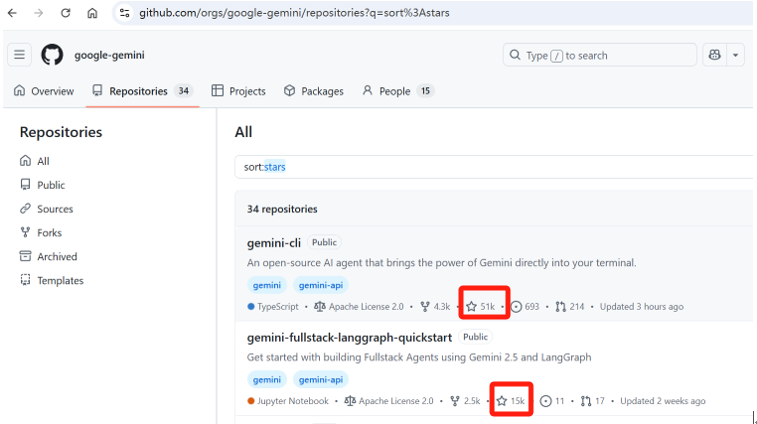
Task: View gemini-cli pull requests 214
Action: (570, 306)
